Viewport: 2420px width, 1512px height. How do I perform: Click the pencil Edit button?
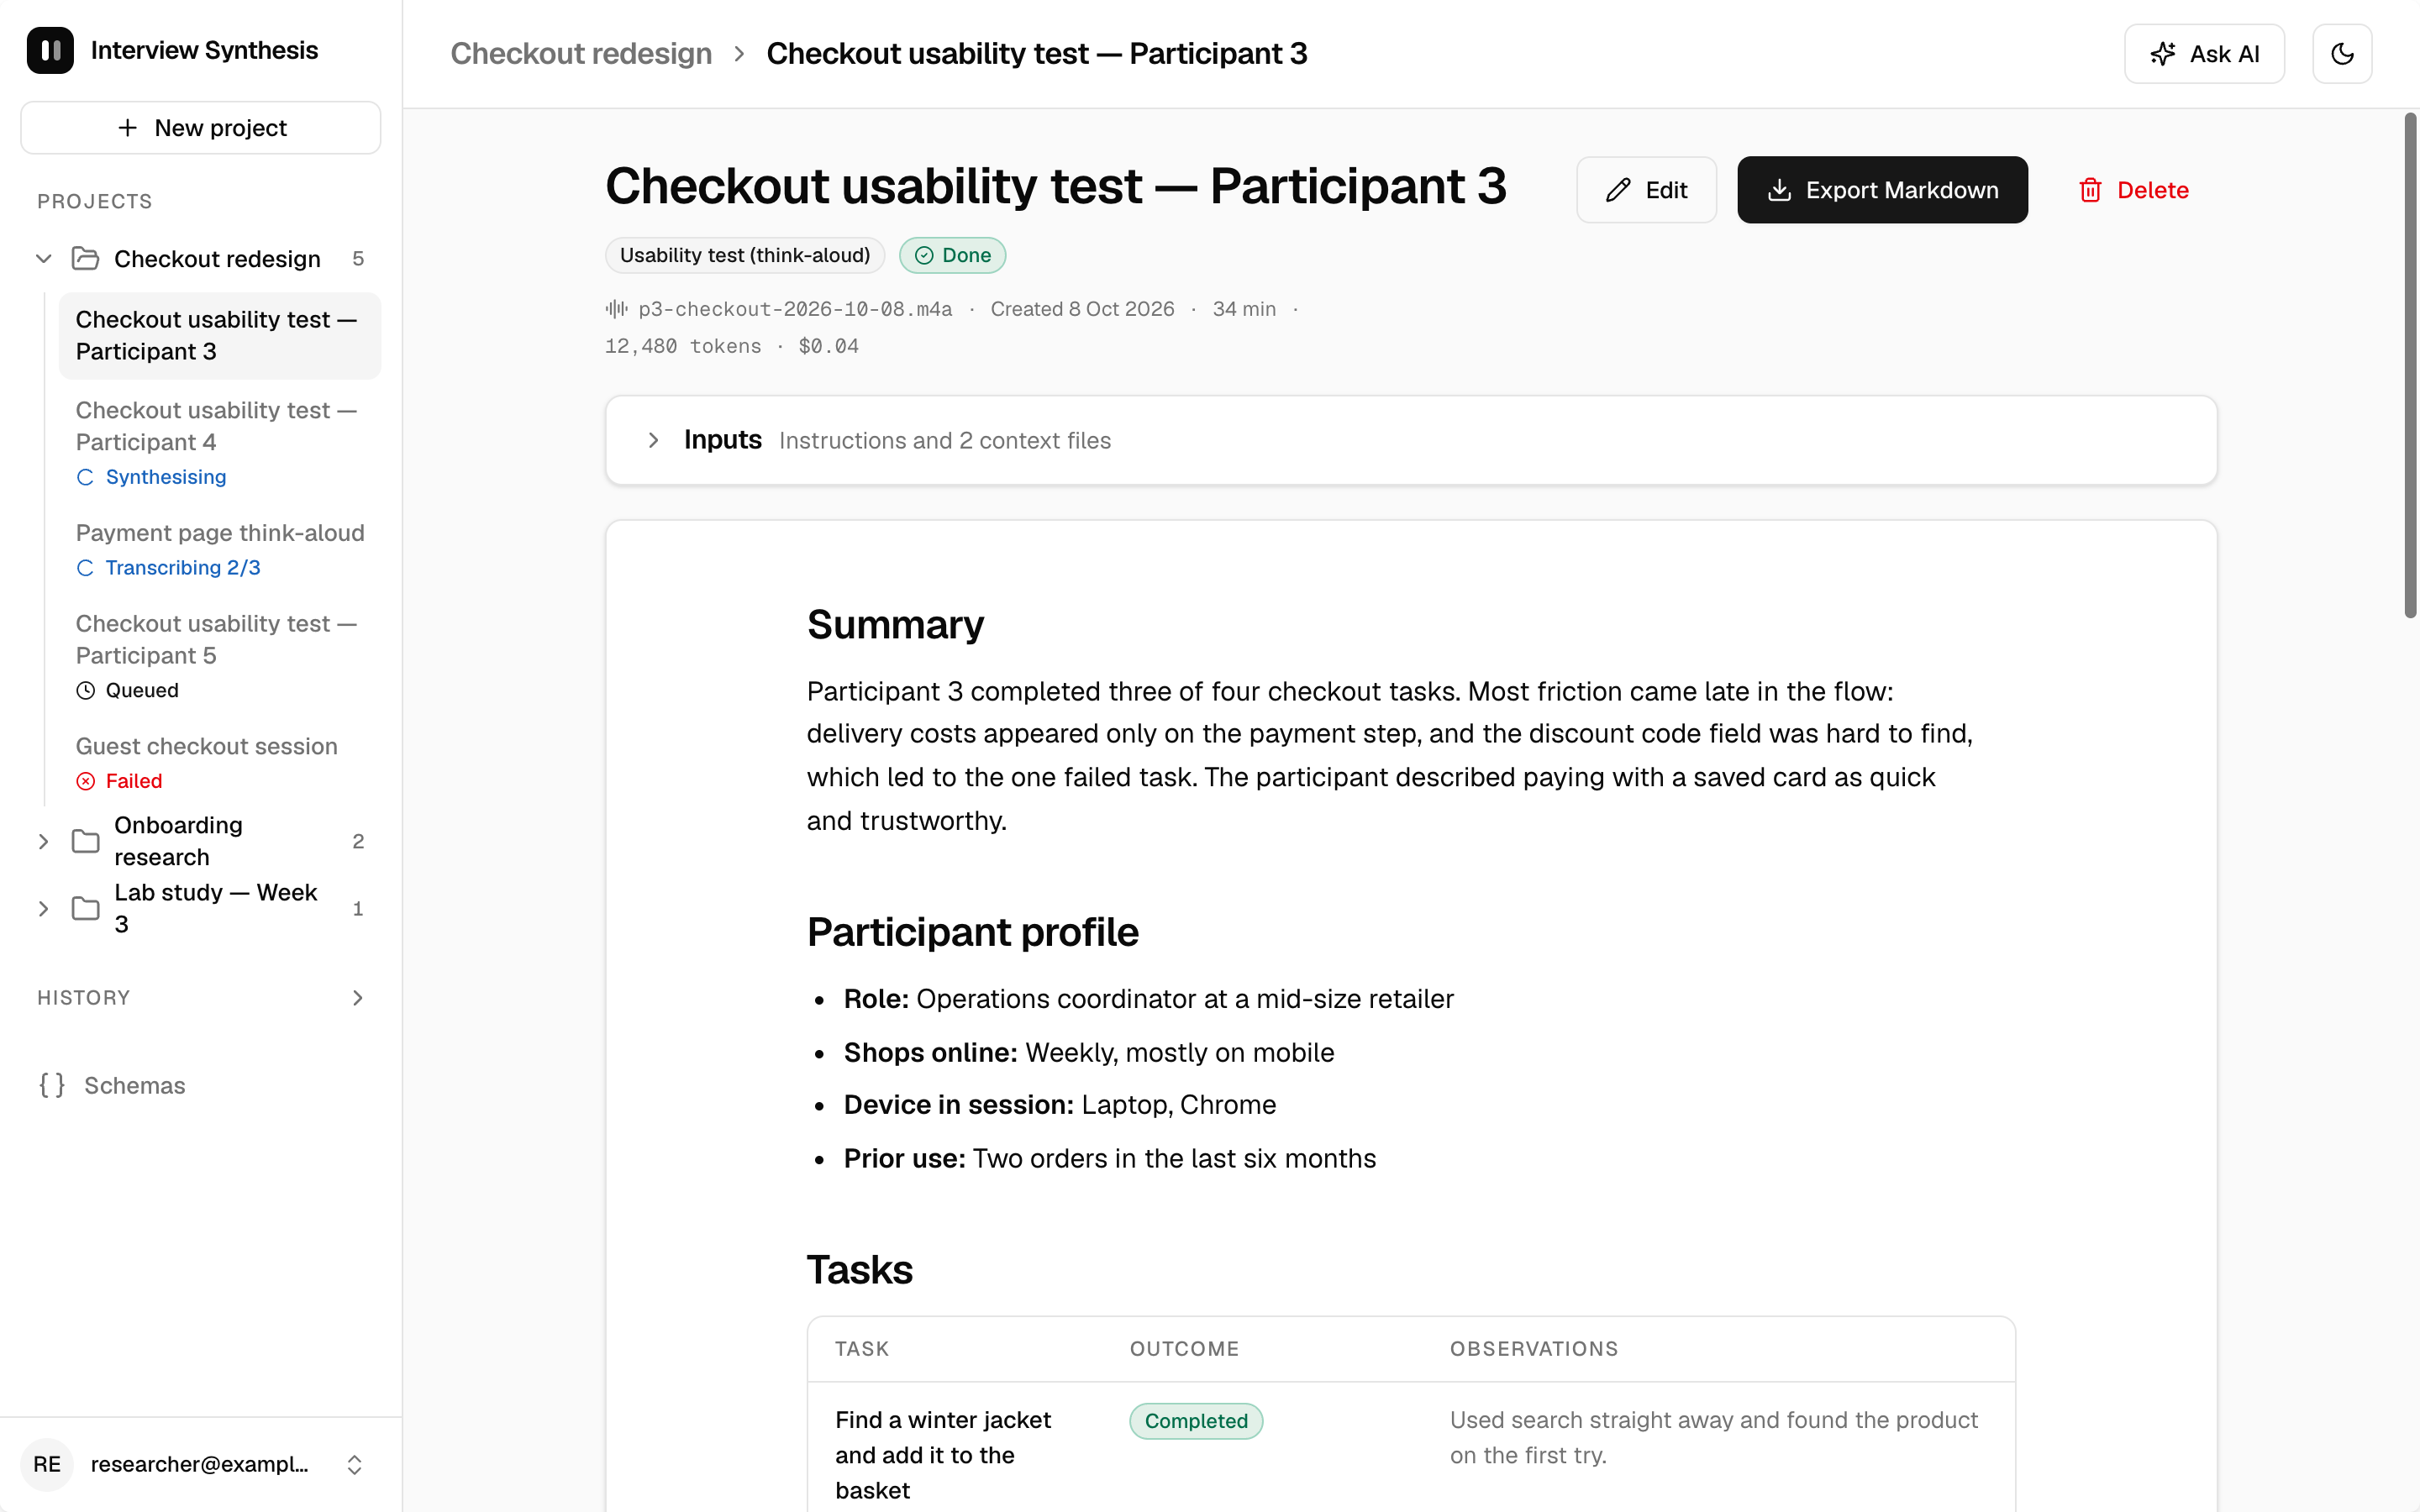point(1646,190)
